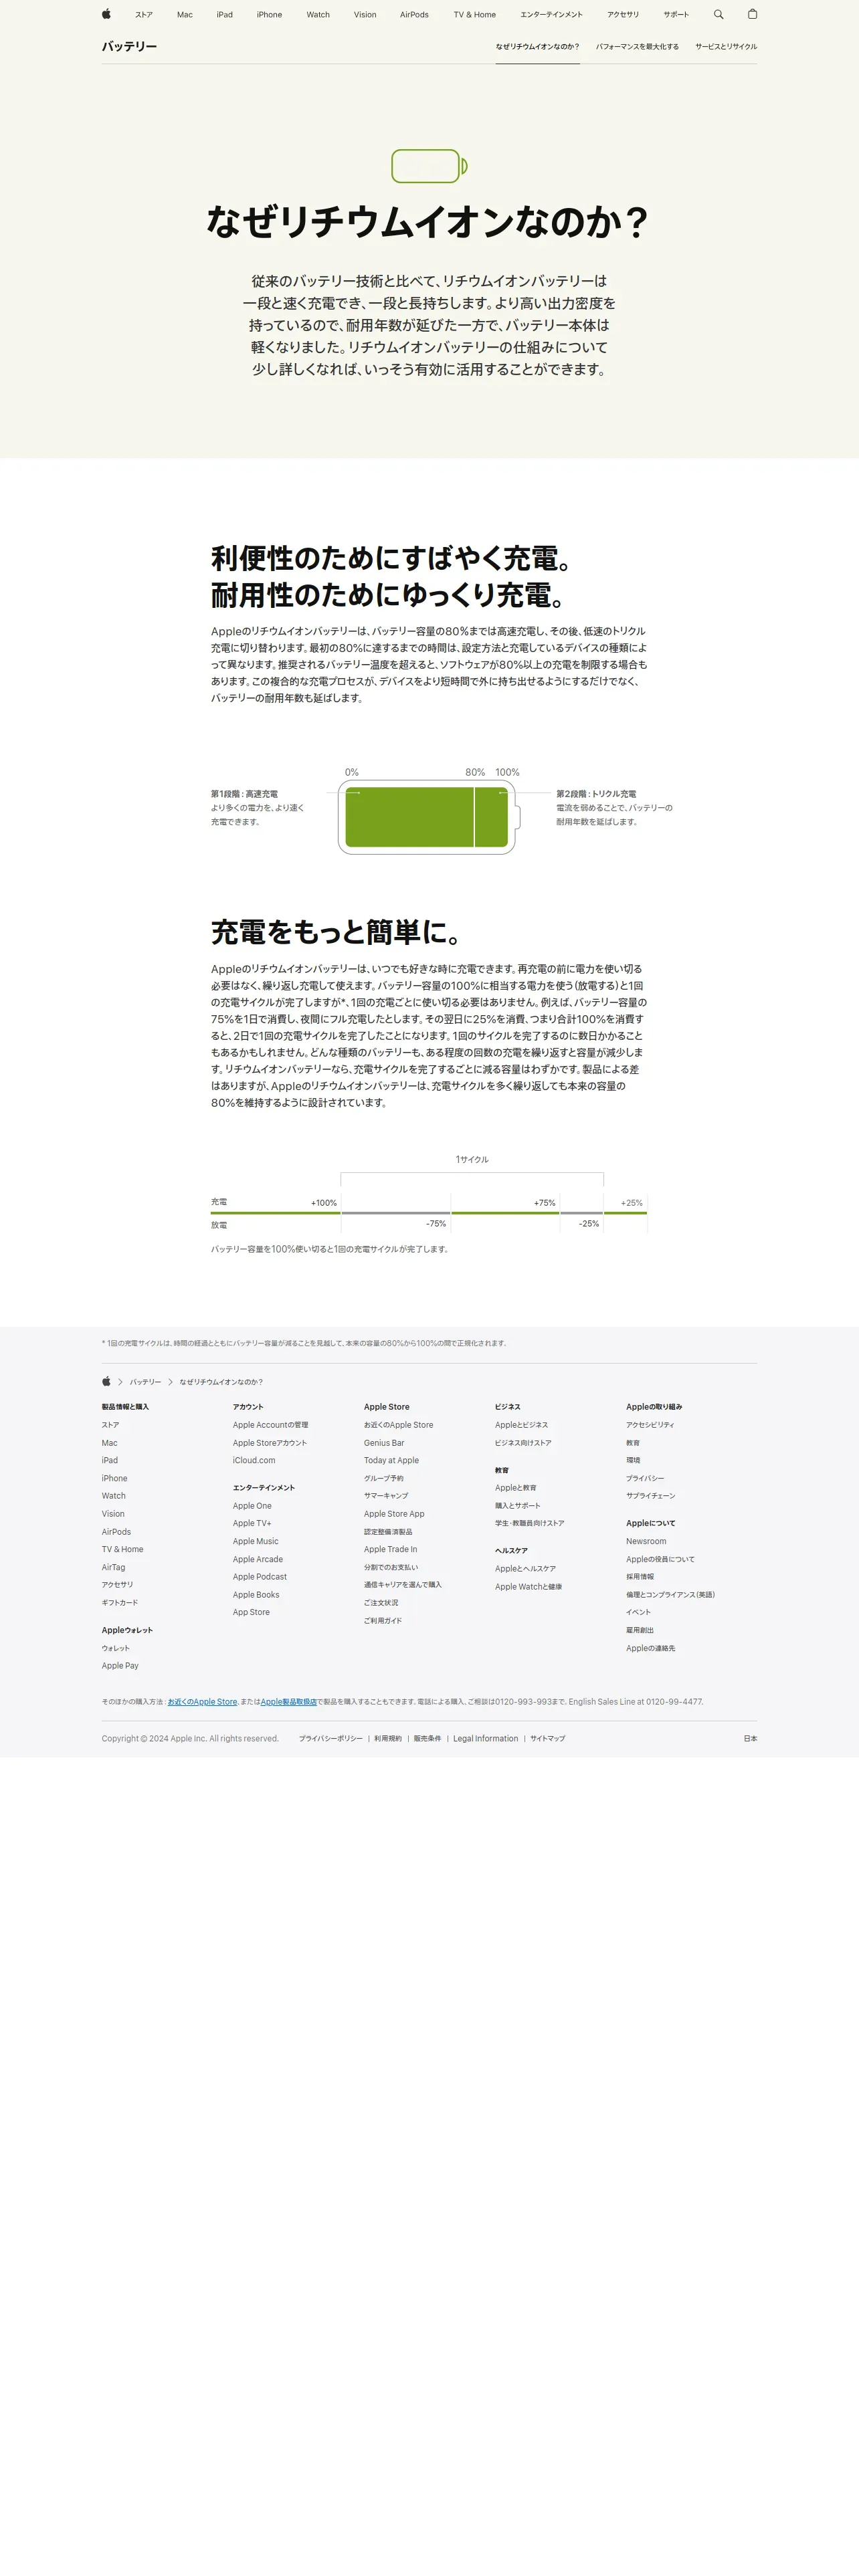Open Apple Podcast footer link
The width and height of the screenshot is (859, 2576).
(260, 1577)
